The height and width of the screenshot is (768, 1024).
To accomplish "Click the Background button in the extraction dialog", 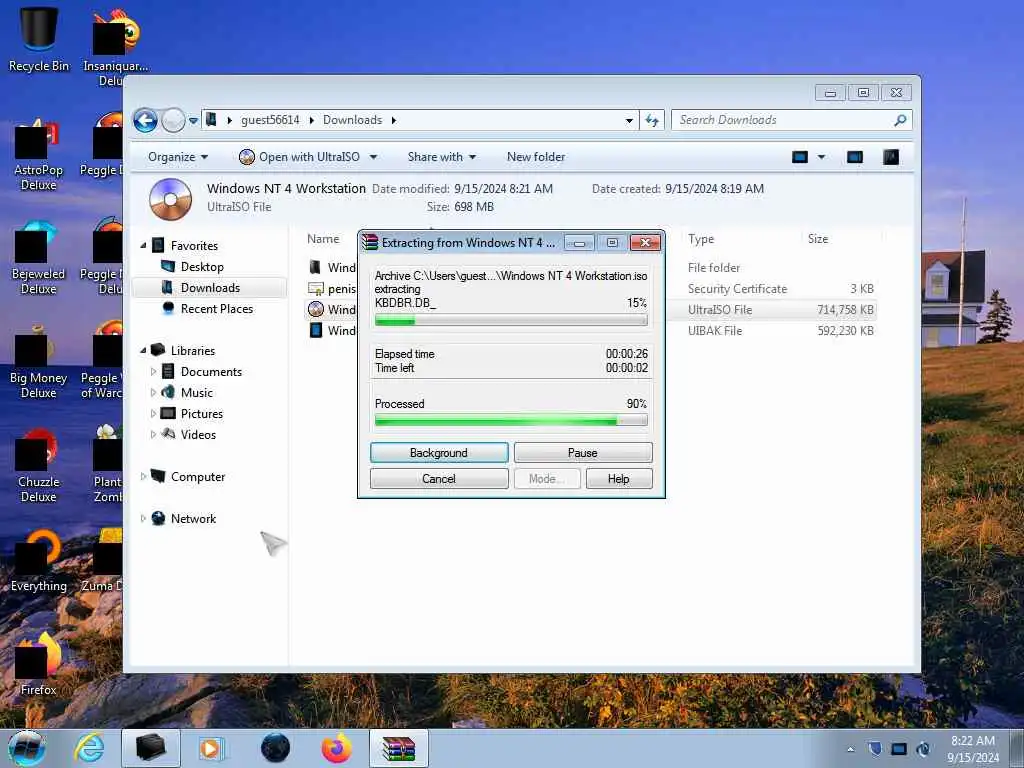I will tap(439, 453).
